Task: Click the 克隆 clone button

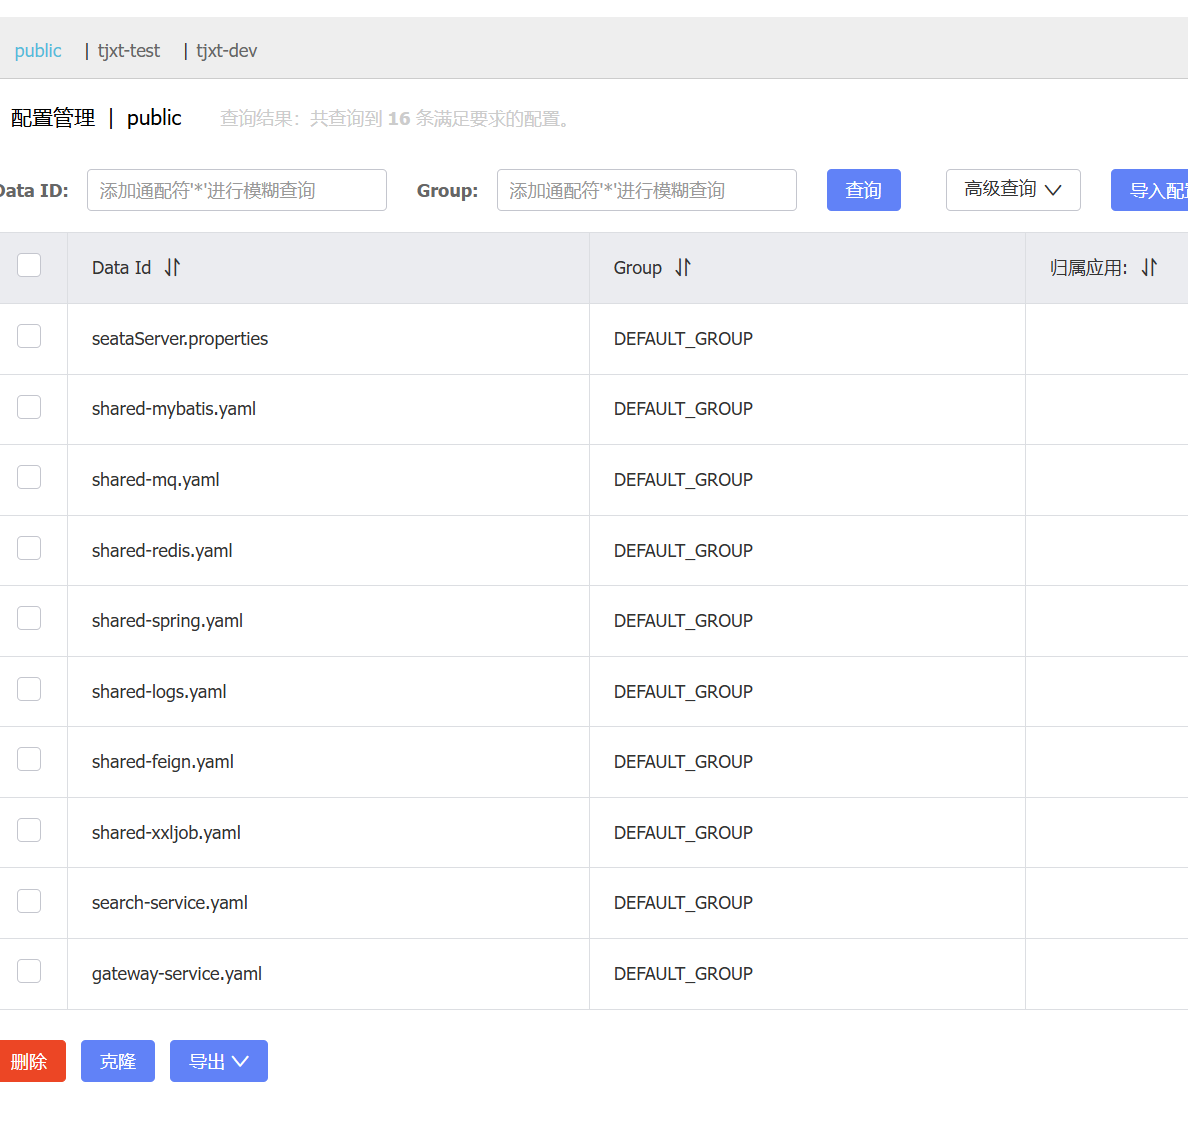Action: point(117,1061)
